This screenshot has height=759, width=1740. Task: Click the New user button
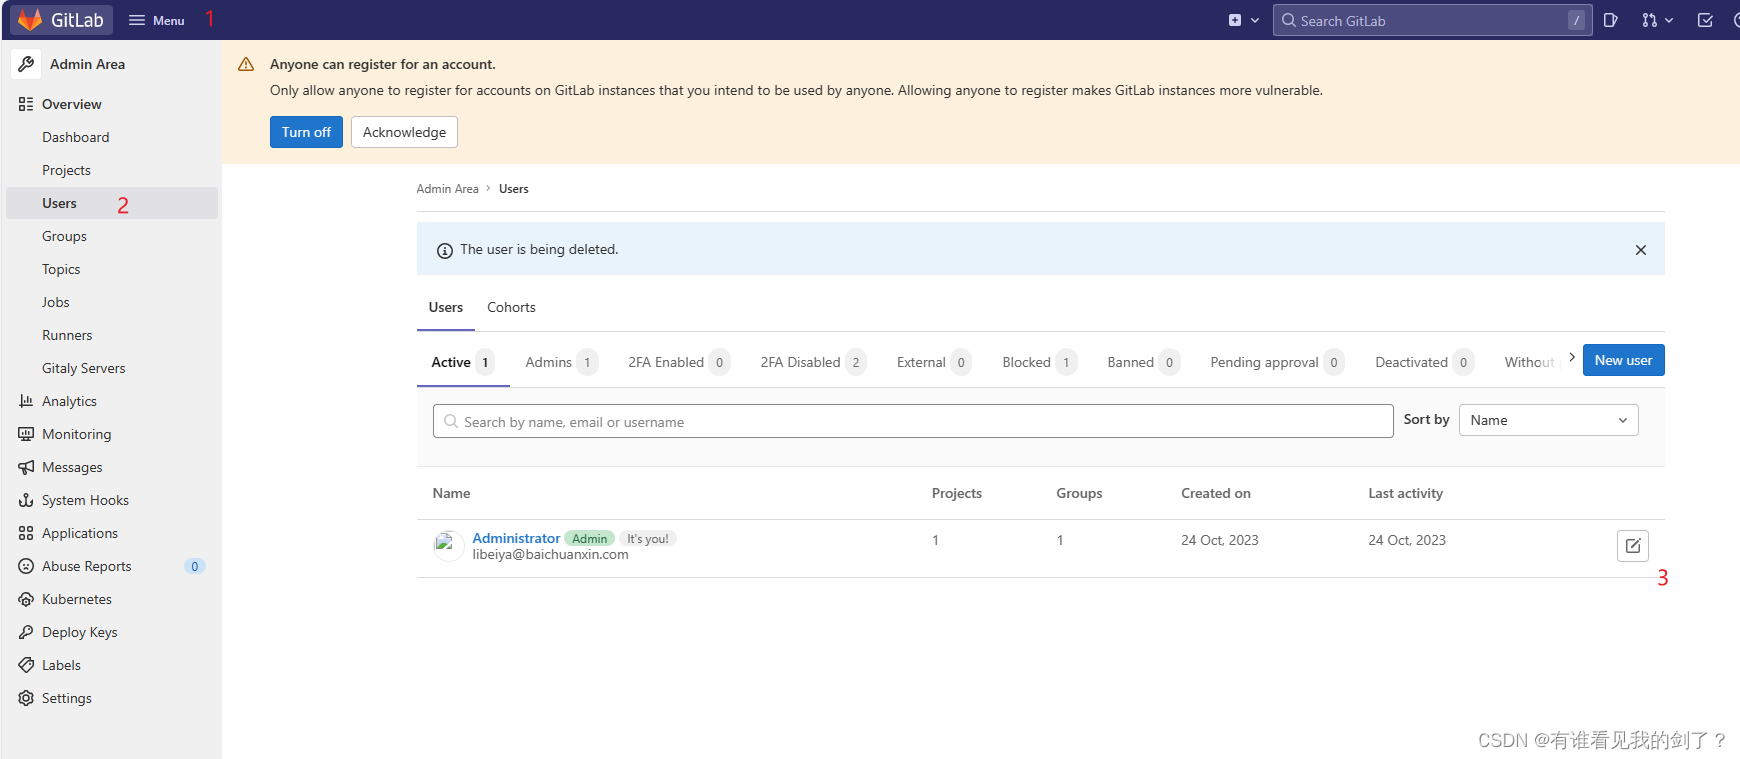click(x=1623, y=360)
